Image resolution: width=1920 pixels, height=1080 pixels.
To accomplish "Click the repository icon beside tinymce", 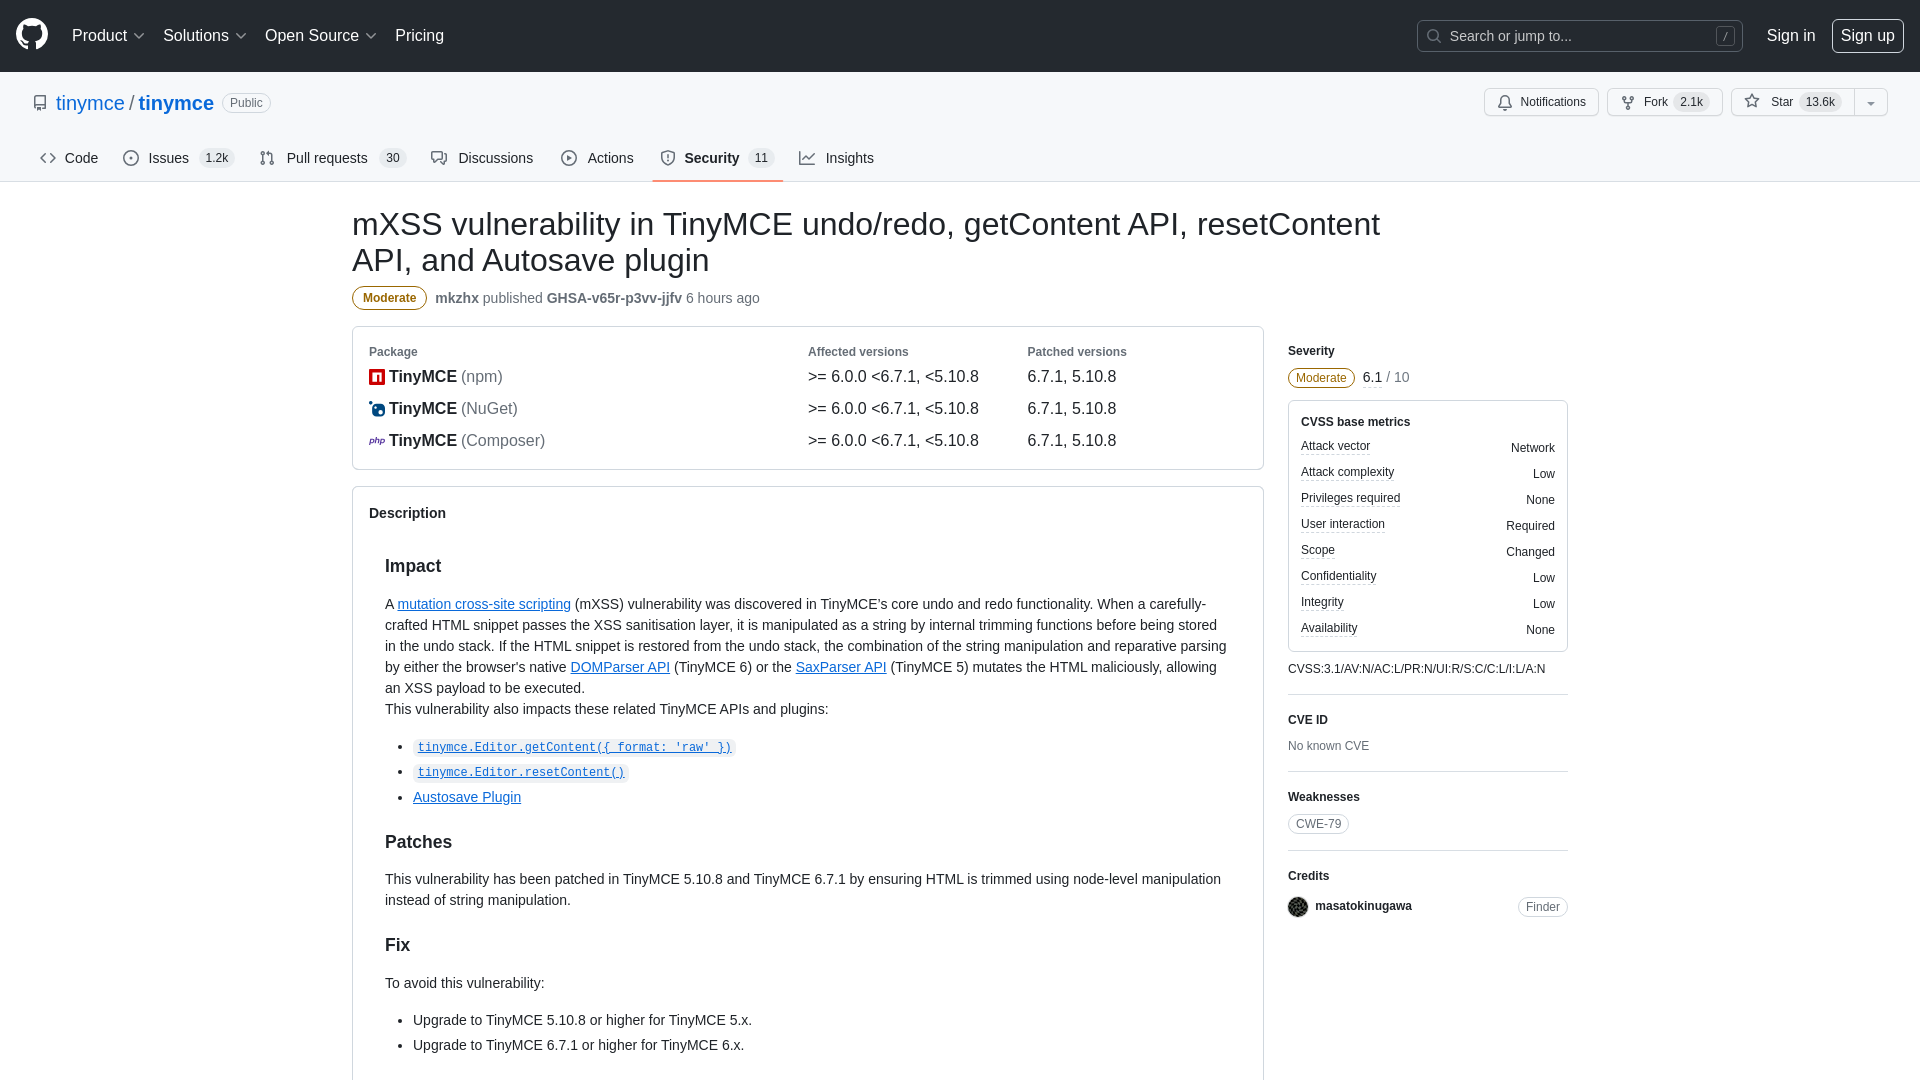I will point(40,103).
